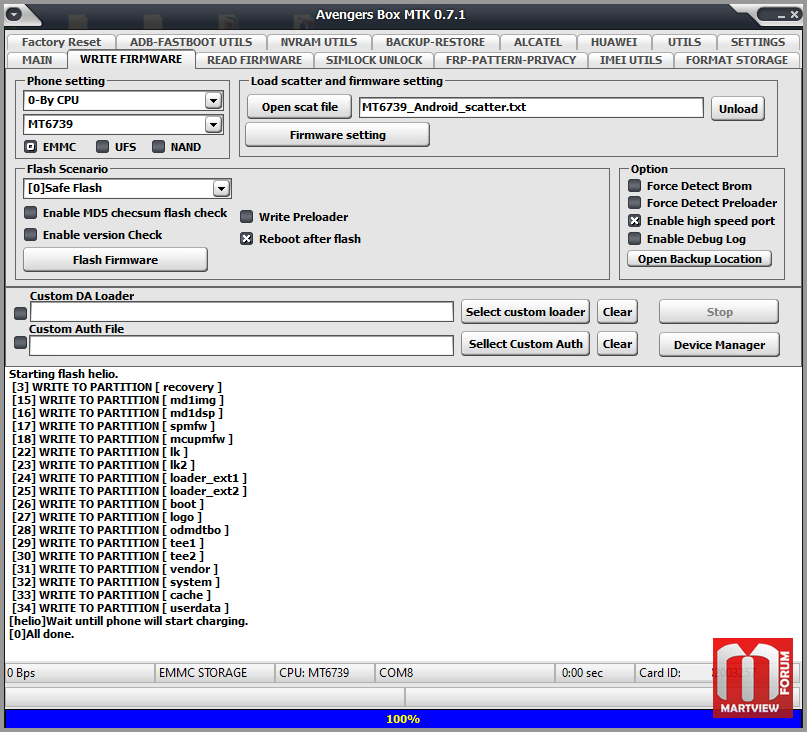Expand the MT6739 CPU model dropdown
The width and height of the screenshot is (807, 732).
coord(213,124)
